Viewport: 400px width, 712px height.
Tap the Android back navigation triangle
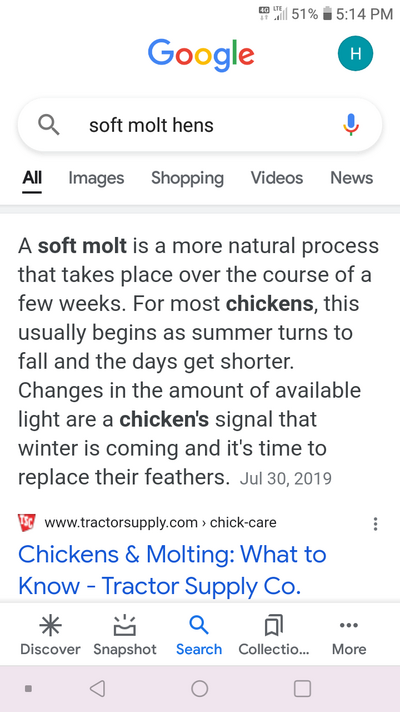[x=98, y=688]
